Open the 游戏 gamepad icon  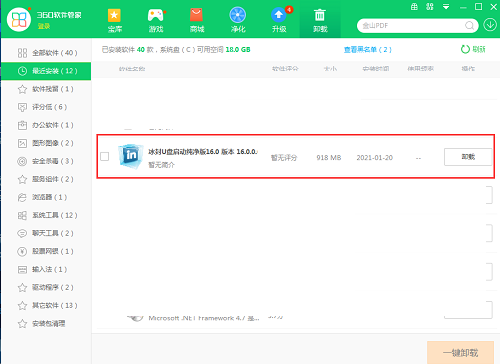156,20
